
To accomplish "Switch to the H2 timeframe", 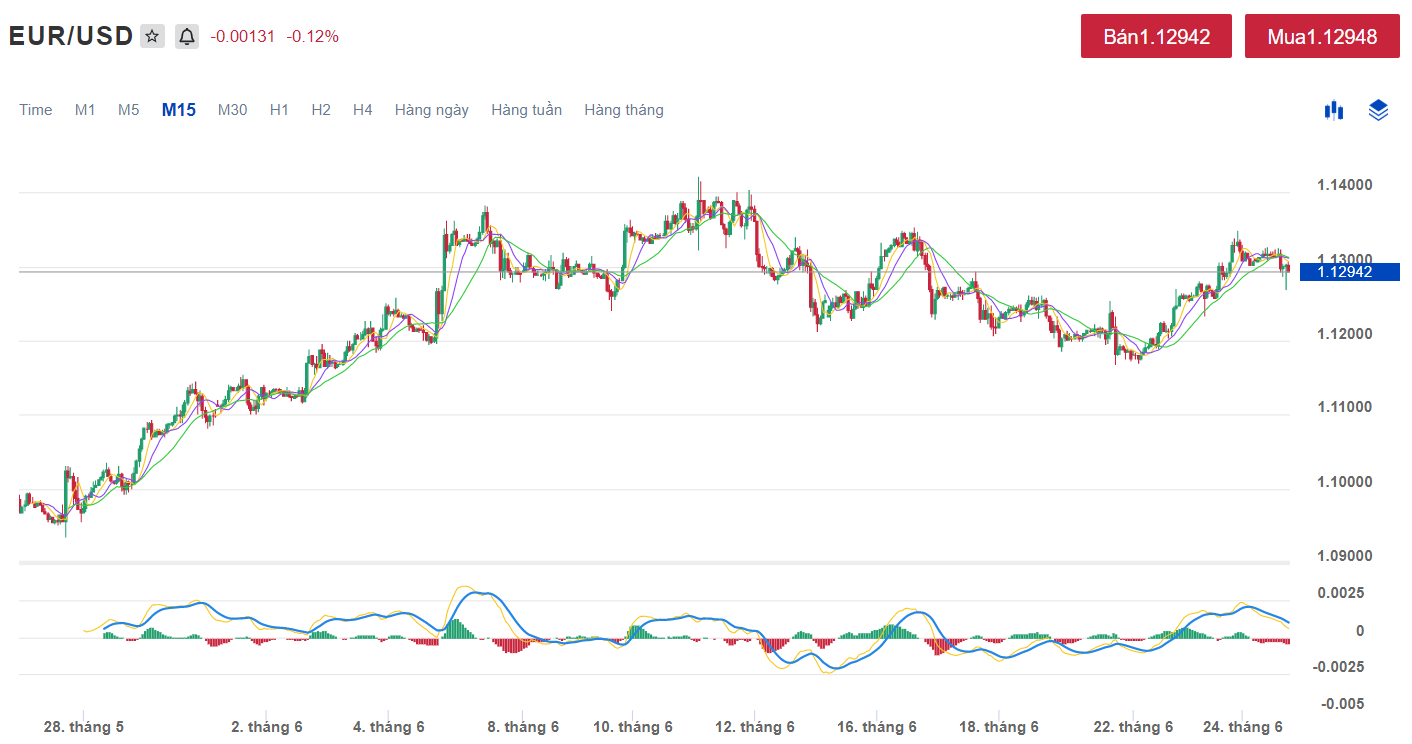I will tap(320, 110).
